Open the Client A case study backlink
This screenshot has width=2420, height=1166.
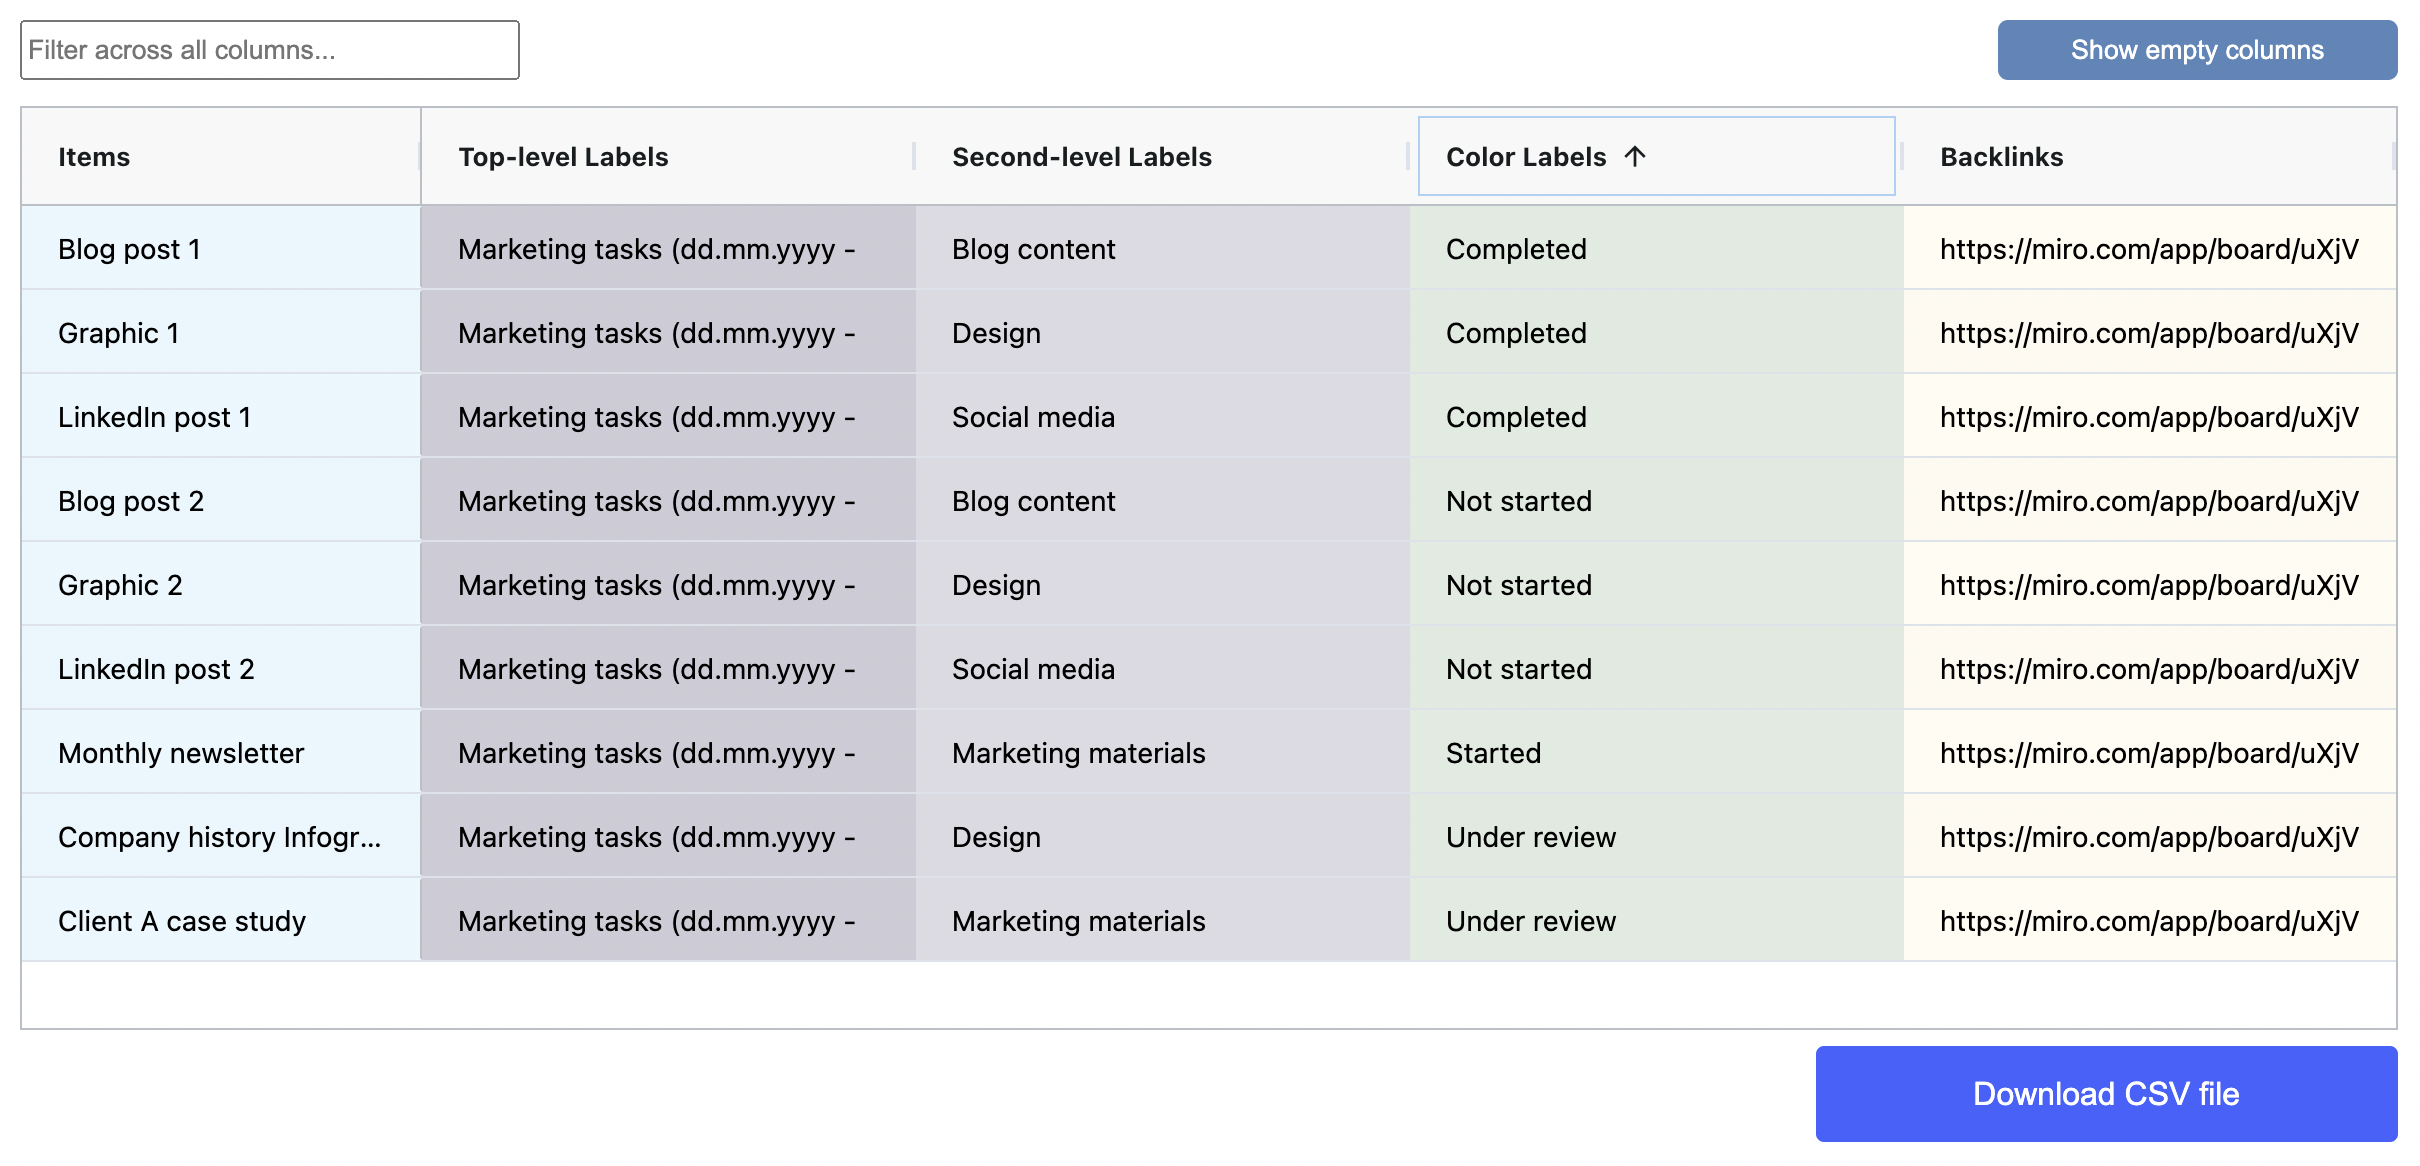[x=2148, y=921]
